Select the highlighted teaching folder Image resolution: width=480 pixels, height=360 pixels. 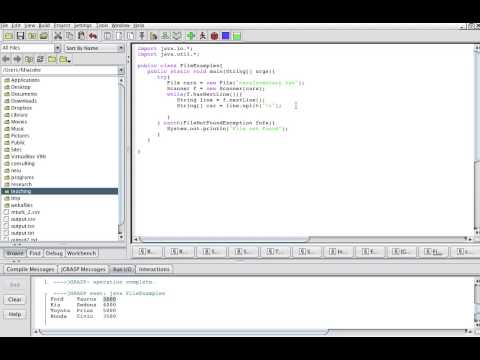point(60,191)
